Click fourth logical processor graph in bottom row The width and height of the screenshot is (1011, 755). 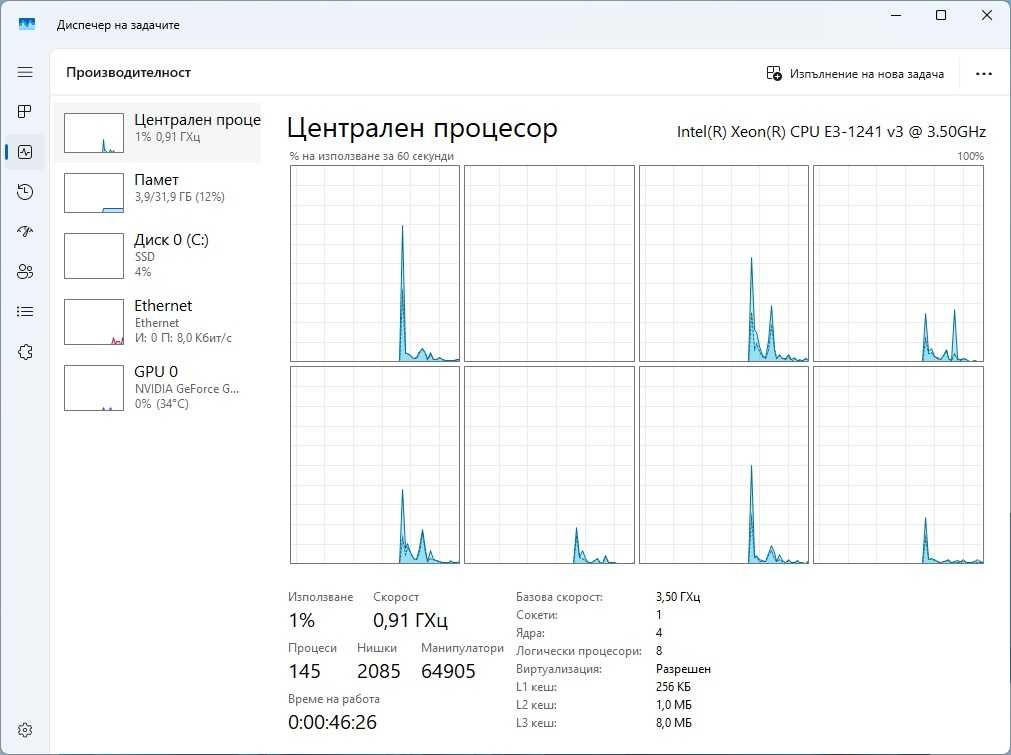pos(898,465)
